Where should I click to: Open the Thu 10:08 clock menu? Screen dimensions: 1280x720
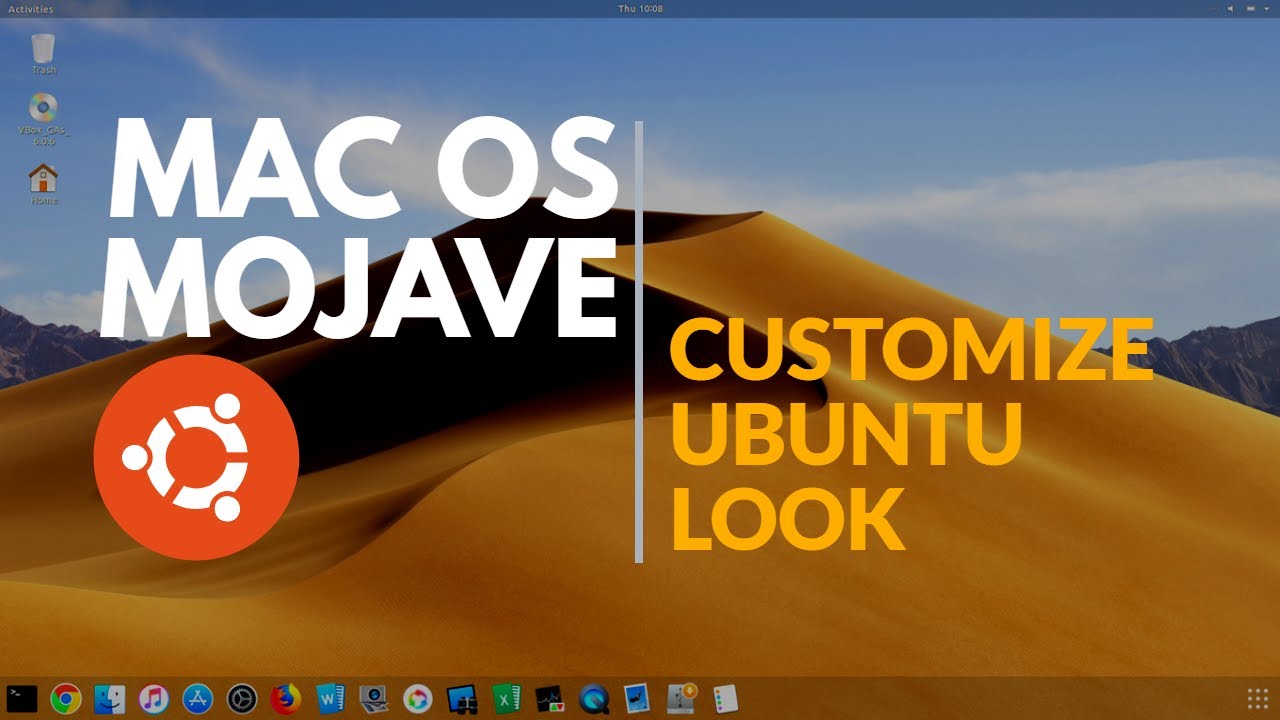640,8
